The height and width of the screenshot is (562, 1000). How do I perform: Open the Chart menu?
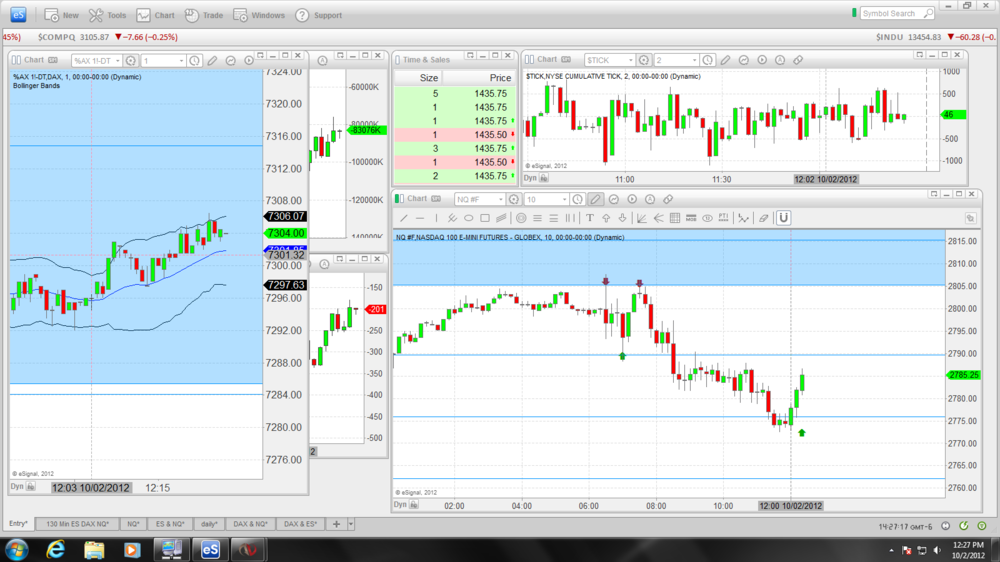point(156,15)
